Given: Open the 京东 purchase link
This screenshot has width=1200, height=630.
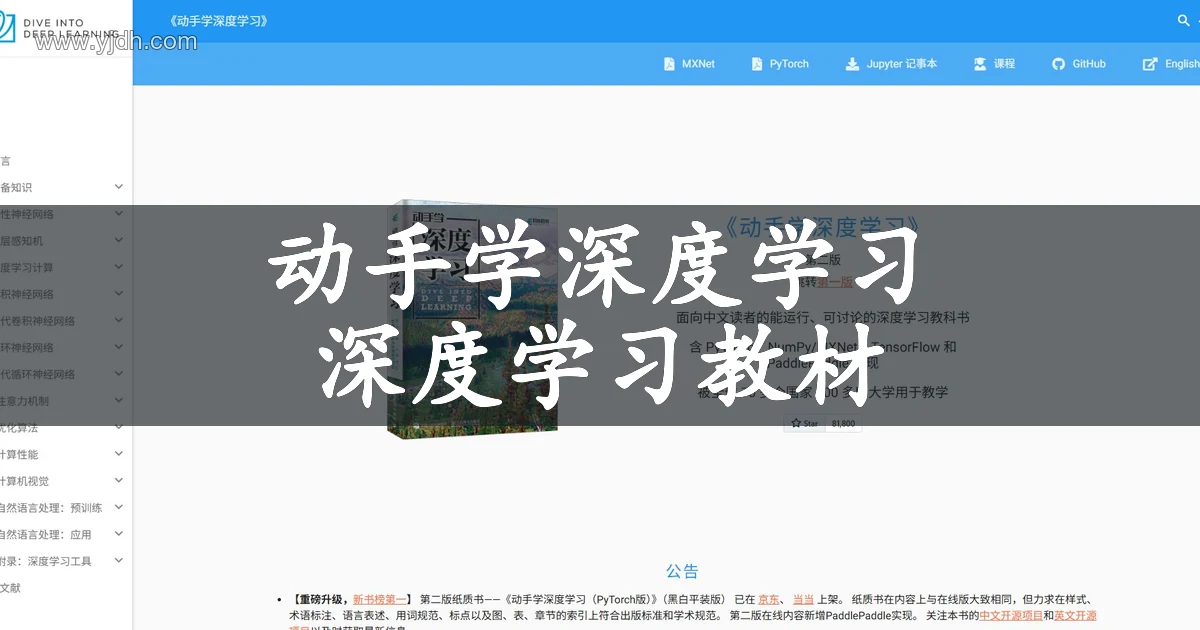Looking at the screenshot, I should pos(769,600).
